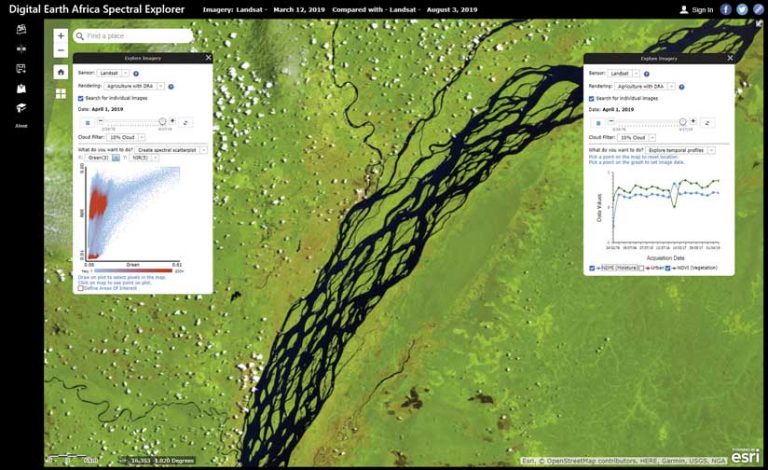The height and width of the screenshot is (470, 768).
Task: Click date slider handle in right panel
Action: 683,121
